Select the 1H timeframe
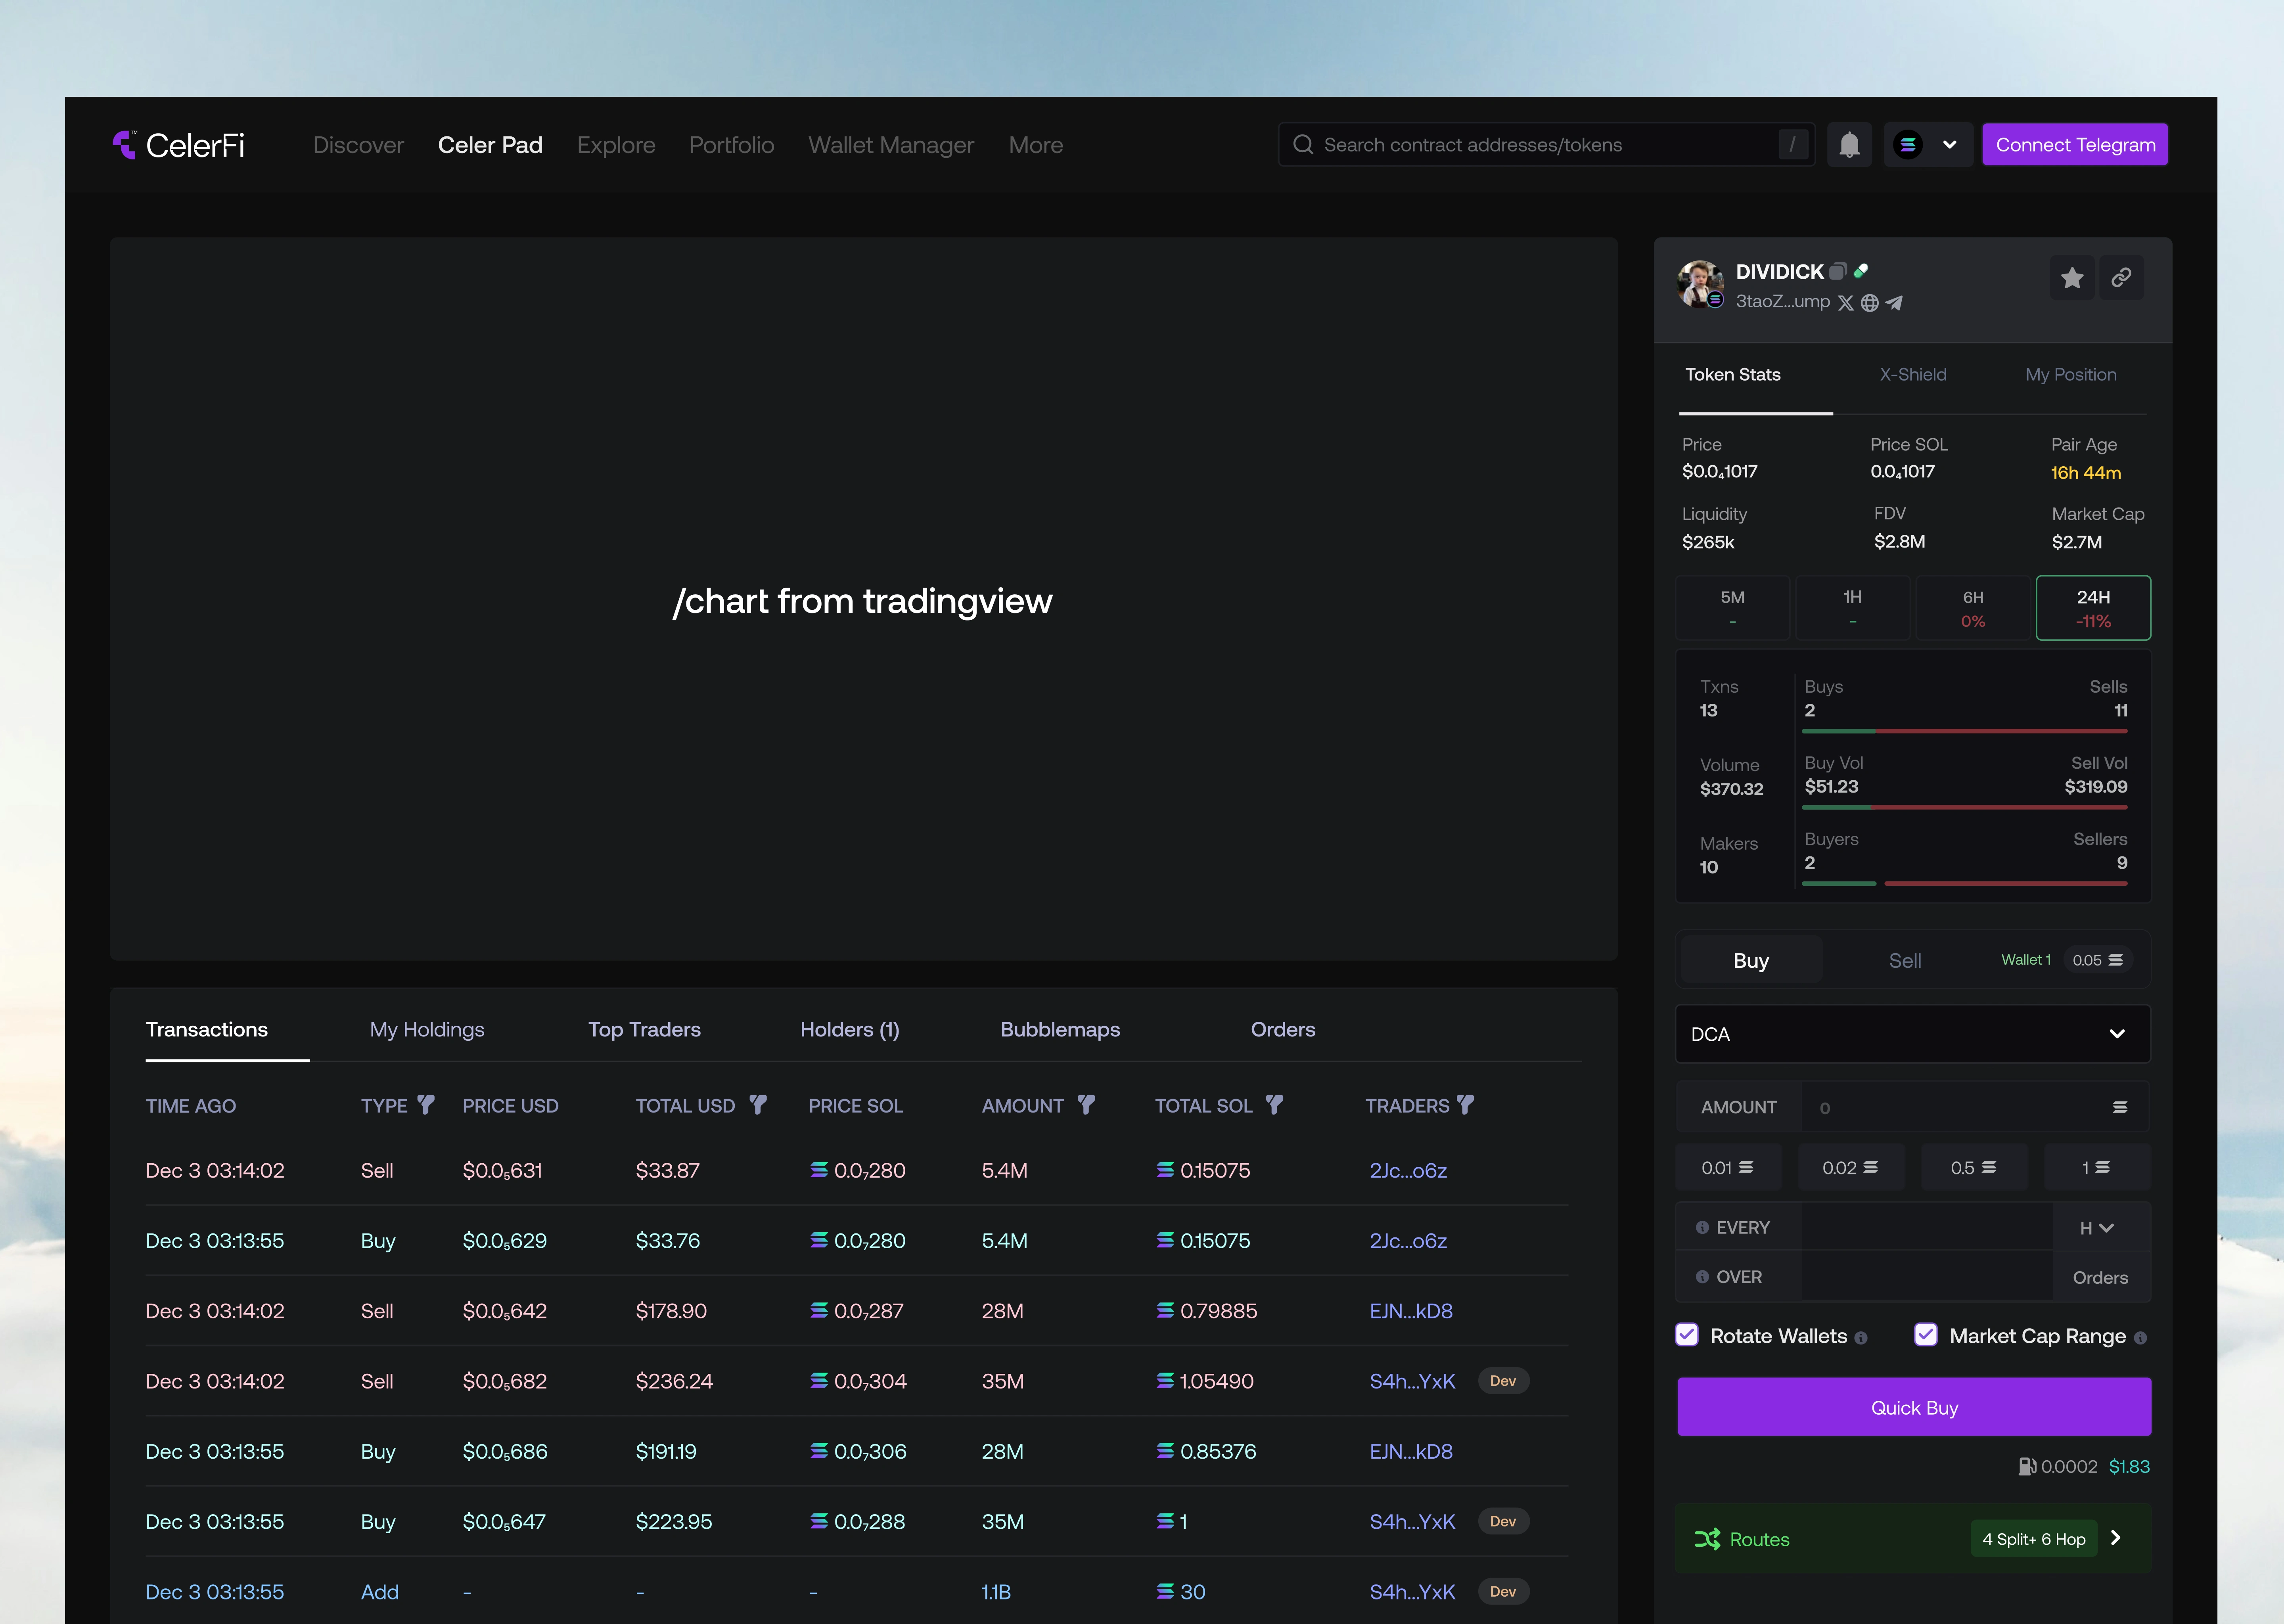 (1853, 608)
